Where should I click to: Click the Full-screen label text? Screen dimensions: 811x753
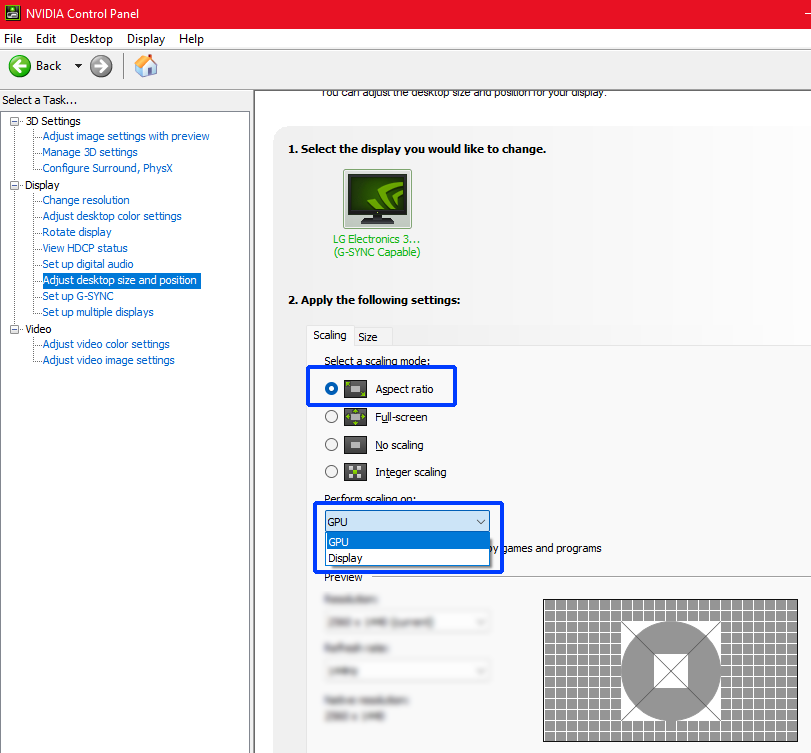click(401, 417)
